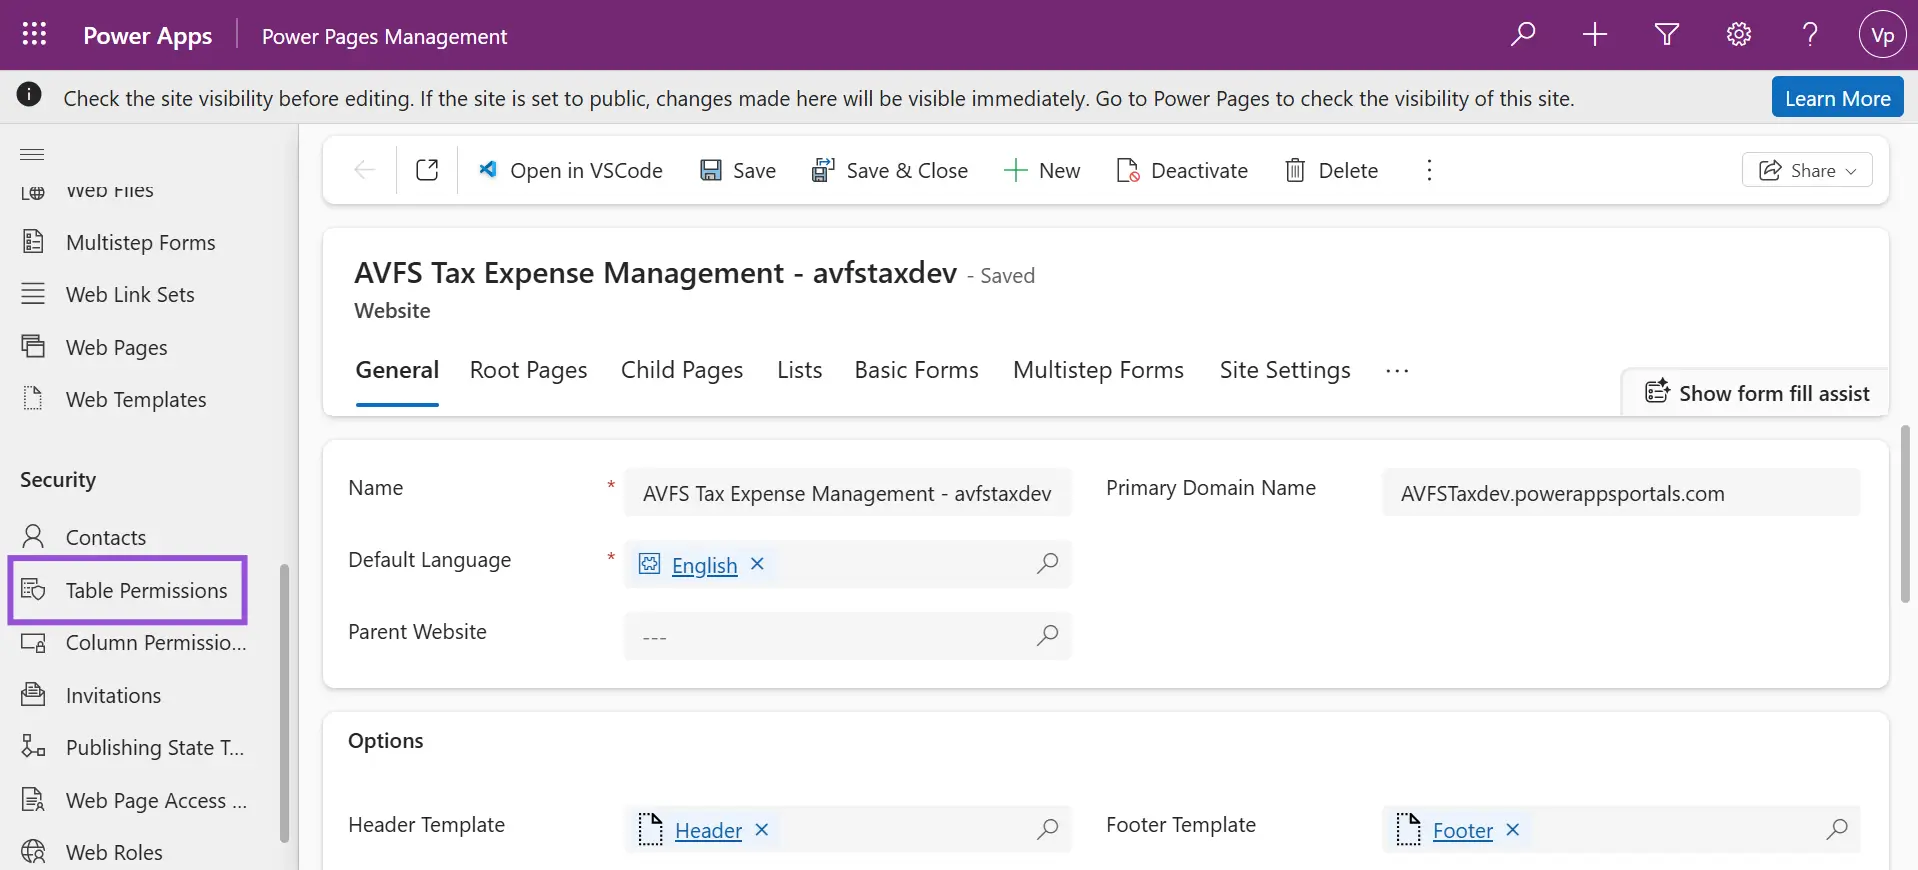Remove Header from Header Template
This screenshot has width=1918, height=870.
(762, 830)
